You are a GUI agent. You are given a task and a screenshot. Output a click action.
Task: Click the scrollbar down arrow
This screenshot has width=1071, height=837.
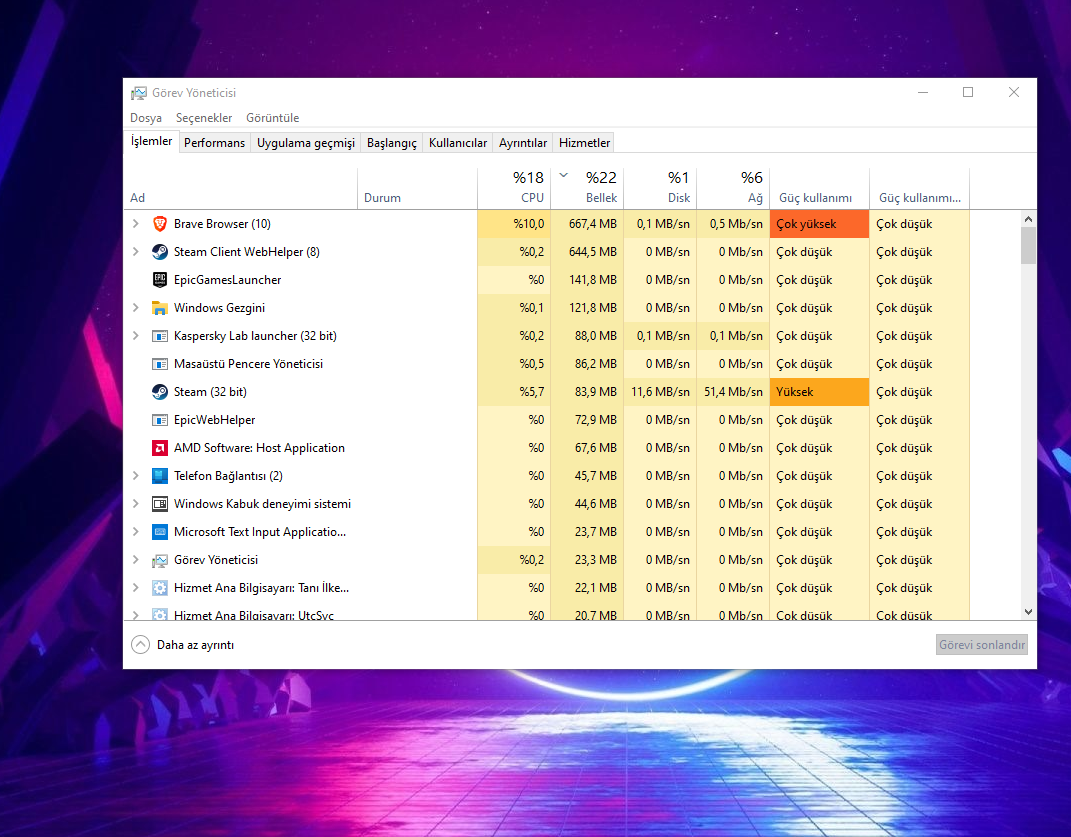tap(1028, 612)
